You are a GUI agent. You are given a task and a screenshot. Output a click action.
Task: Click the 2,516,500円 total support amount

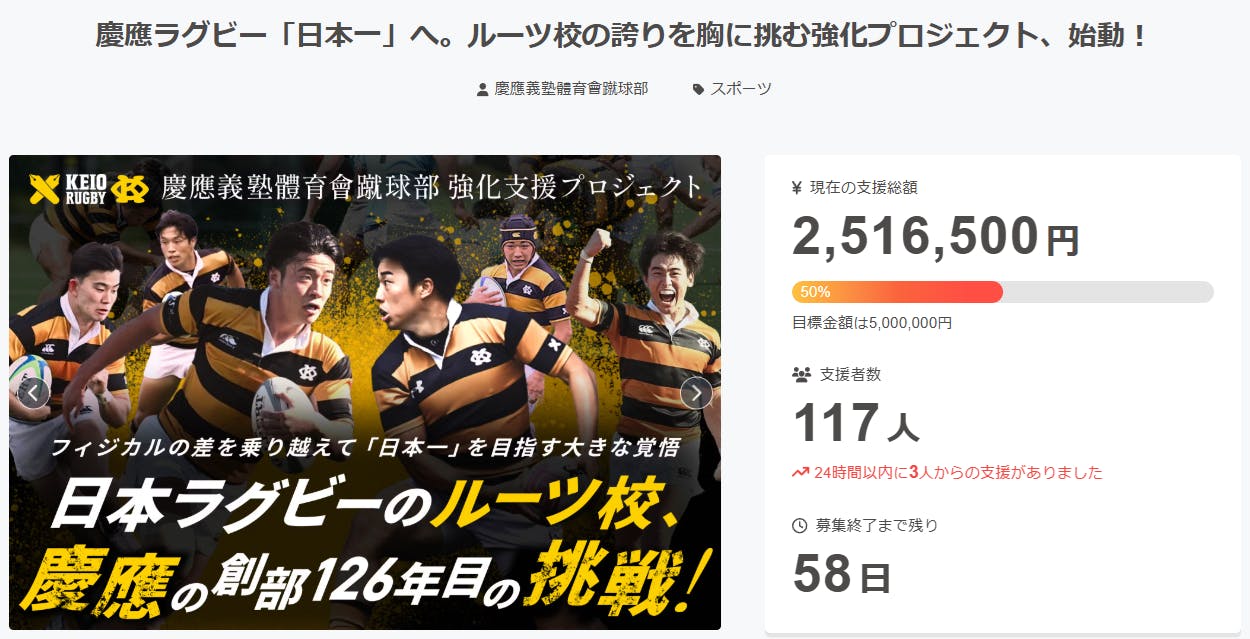936,237
